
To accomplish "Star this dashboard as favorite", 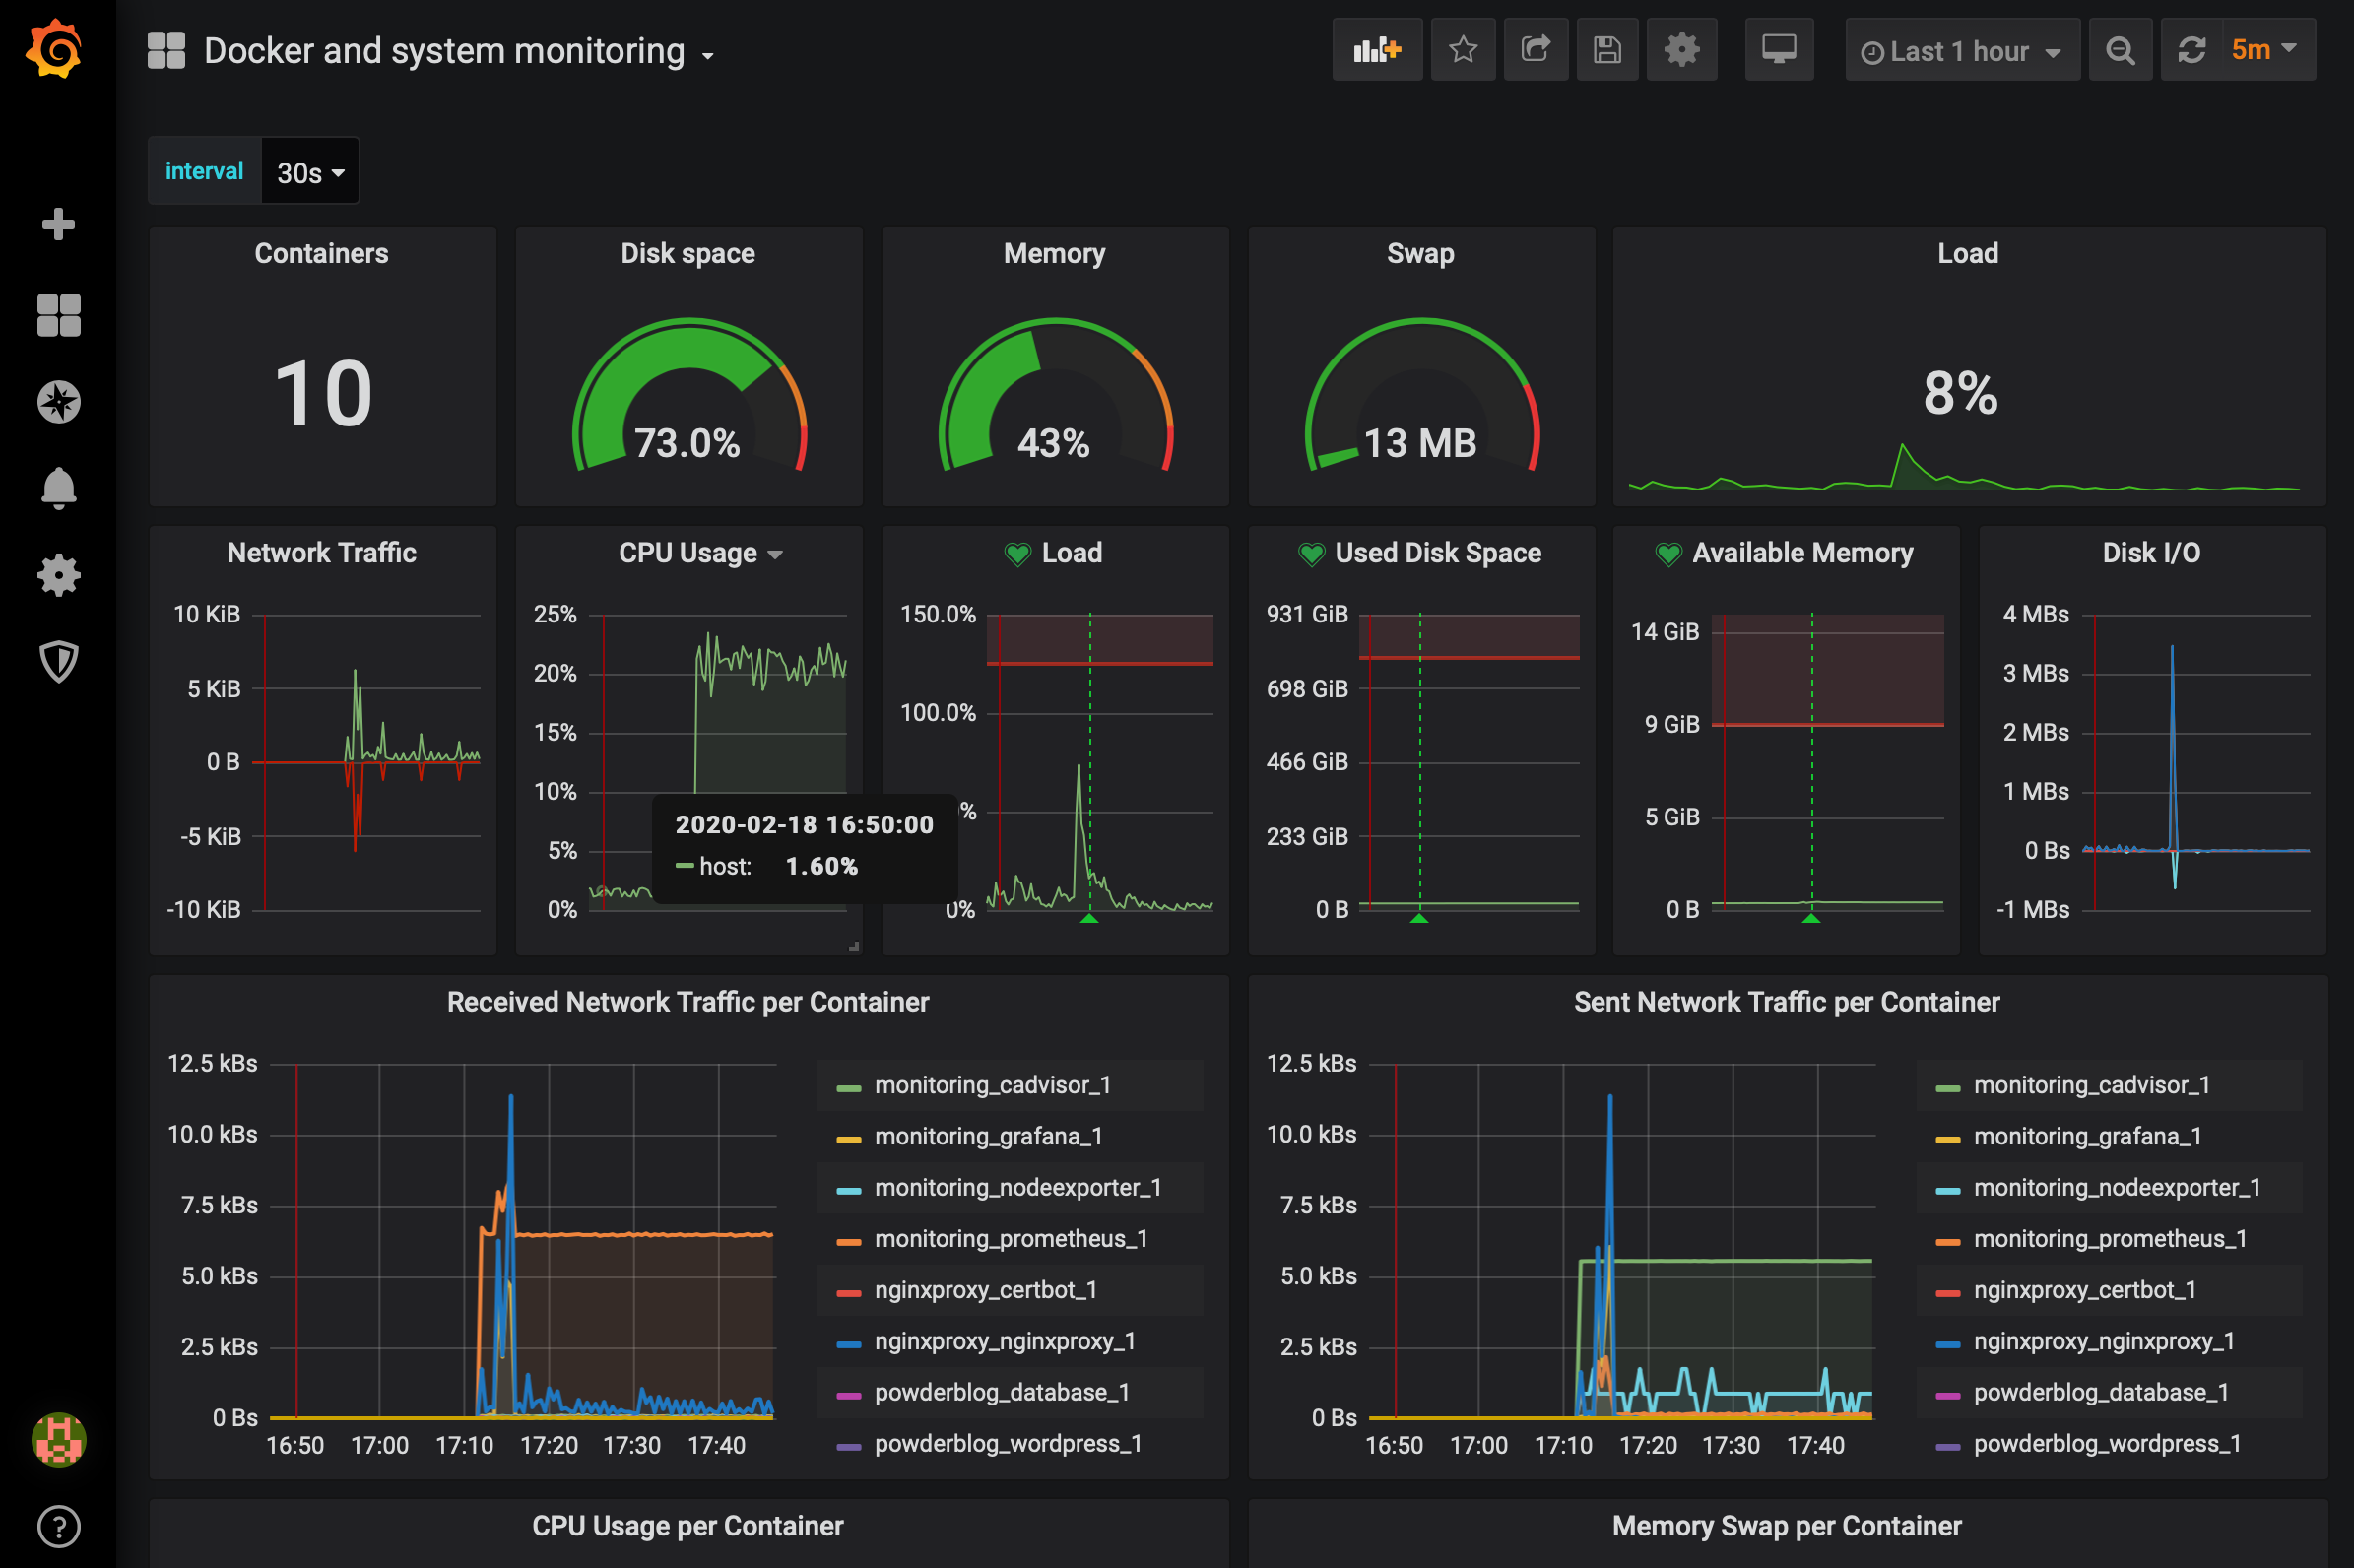I will pyautogui.click(x=1462, y=50).
